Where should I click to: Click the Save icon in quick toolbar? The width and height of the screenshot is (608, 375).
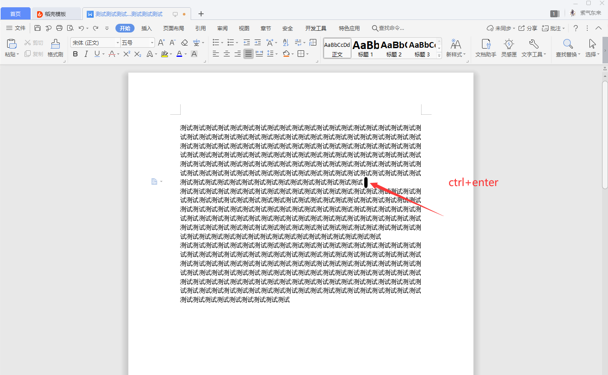click(38, 28)
